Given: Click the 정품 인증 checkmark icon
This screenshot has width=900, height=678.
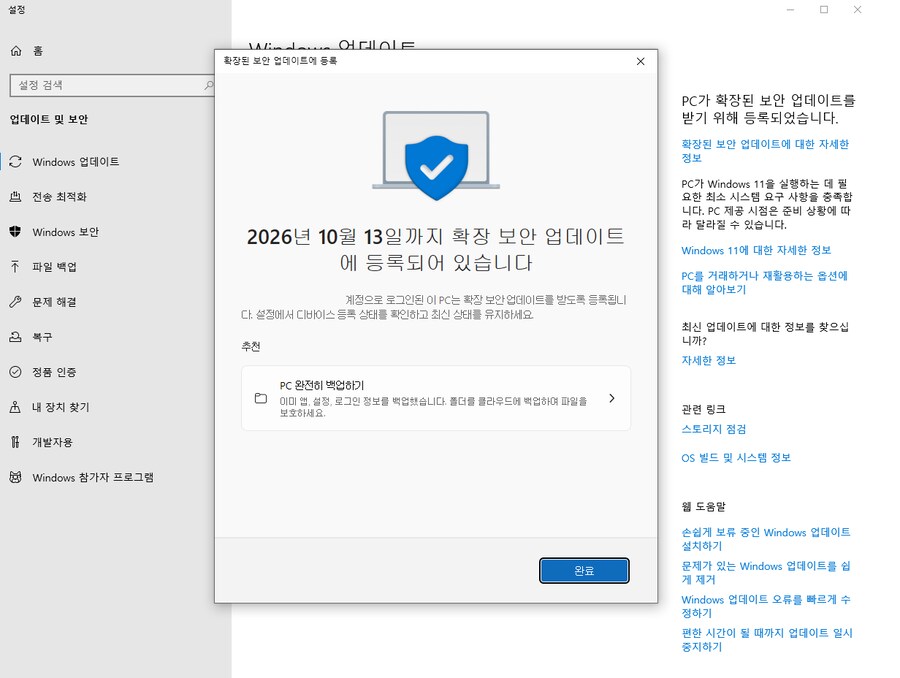Looking at the screenshot, I should point(15,372).
